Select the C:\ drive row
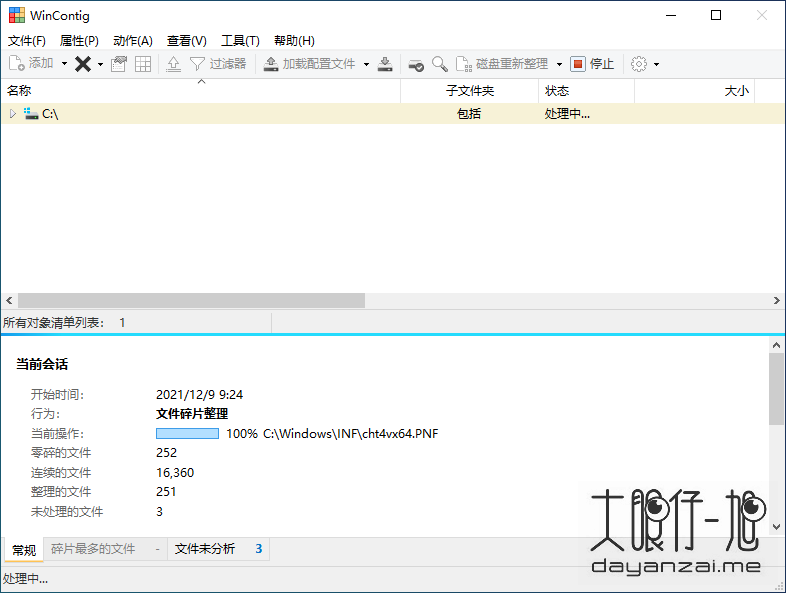This screenshot has height=593, width=786. tap(392, 114)
